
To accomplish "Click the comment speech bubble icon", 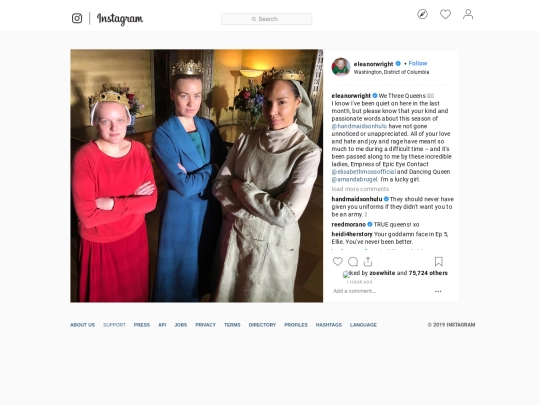I will point(353,262).
